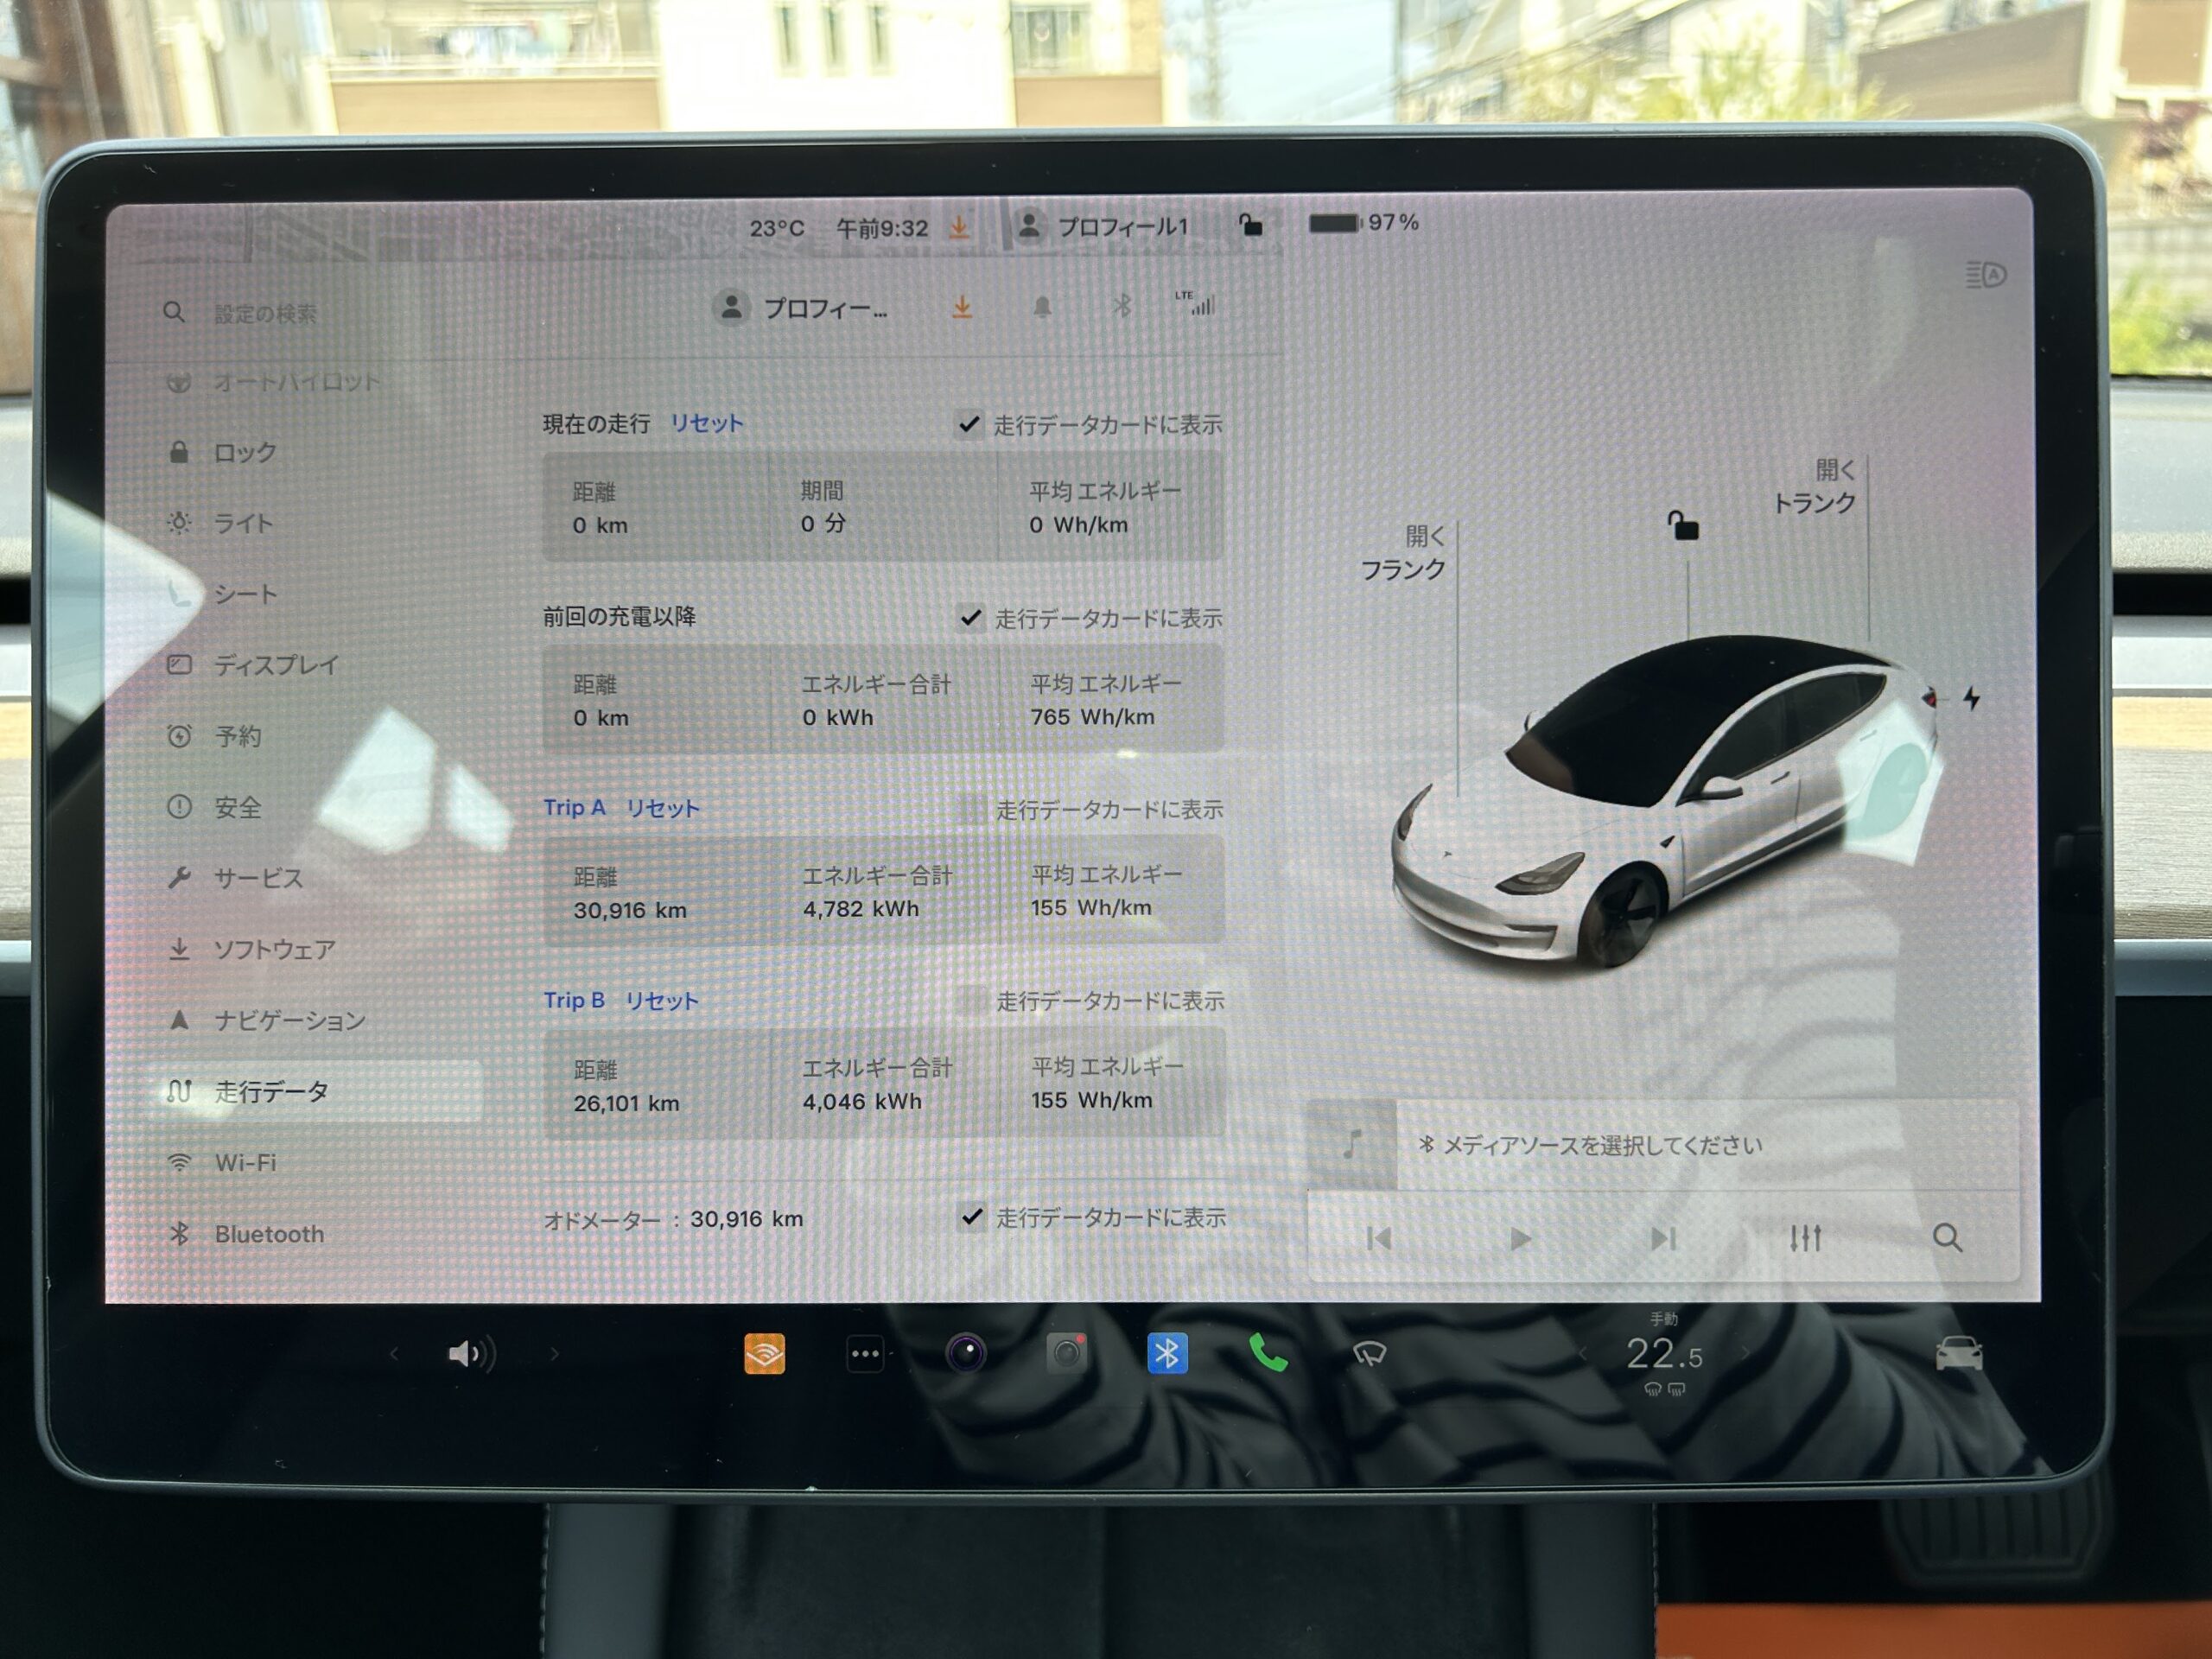Screen dimensions: 2212x1659
Task: Tap the 97% battery indicator
Action: [x=1364, y=222]
